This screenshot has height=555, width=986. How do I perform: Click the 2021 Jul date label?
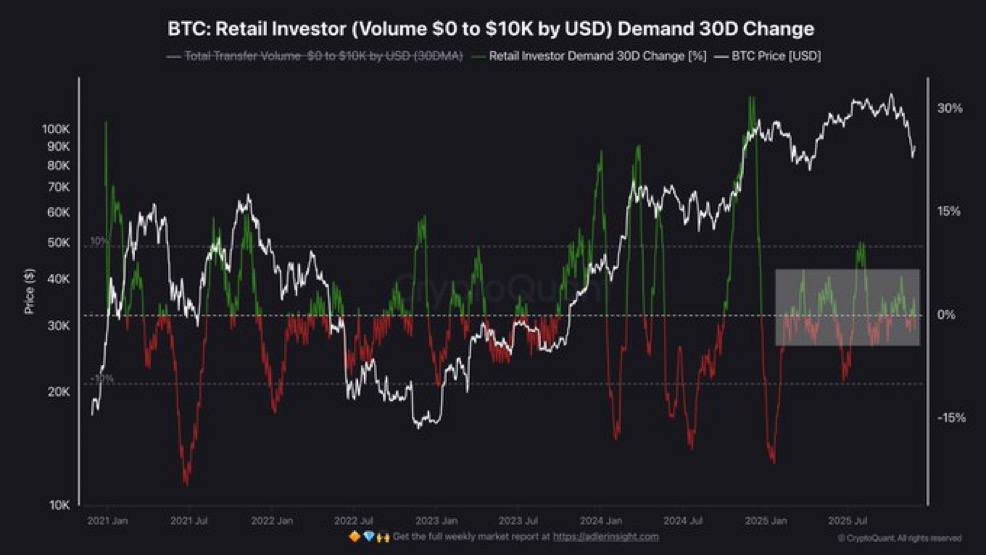(189, 520)
